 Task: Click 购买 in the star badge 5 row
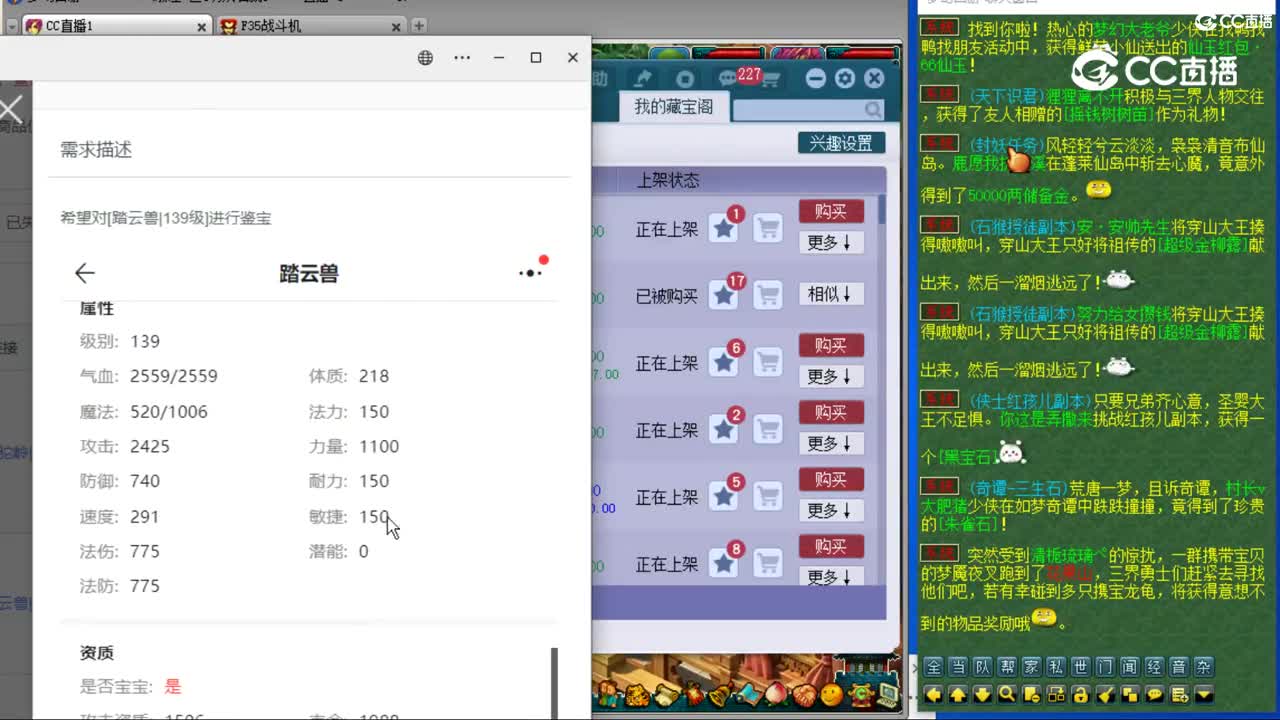(x=831, y=479)
